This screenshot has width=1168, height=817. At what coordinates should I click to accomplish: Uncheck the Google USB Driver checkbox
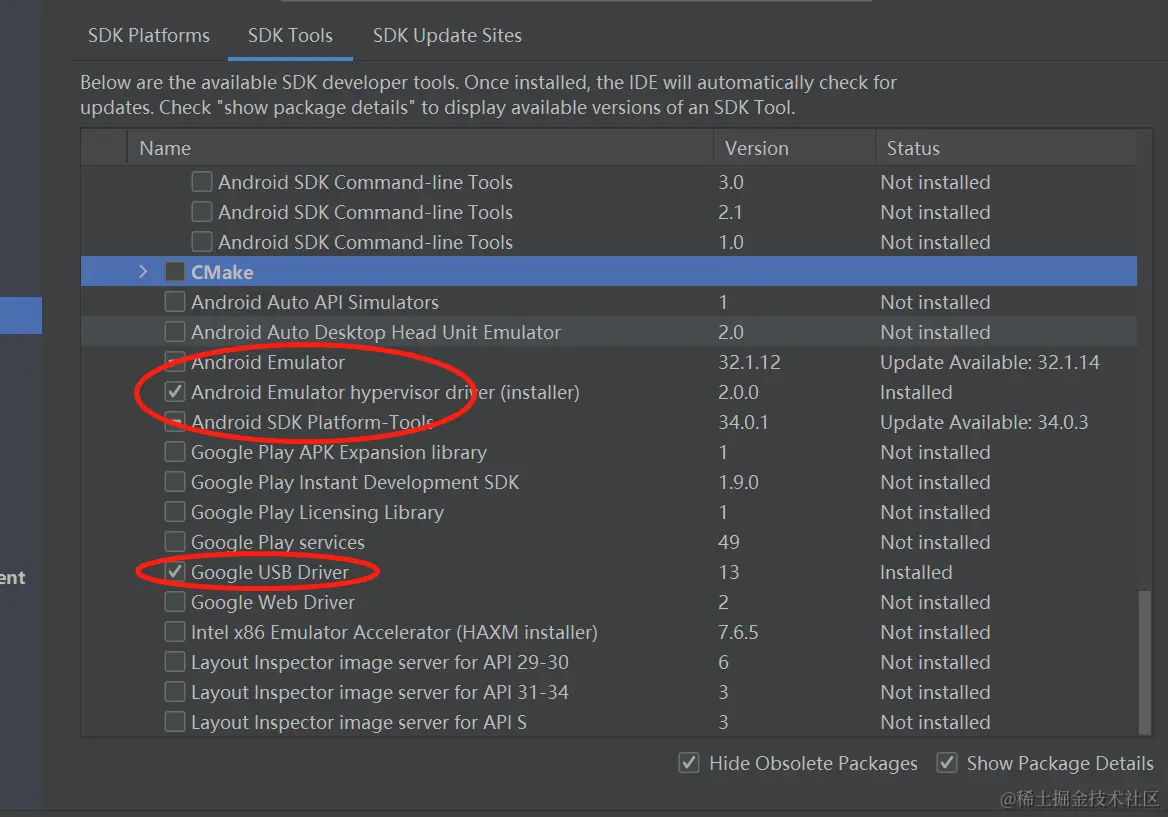175,572
